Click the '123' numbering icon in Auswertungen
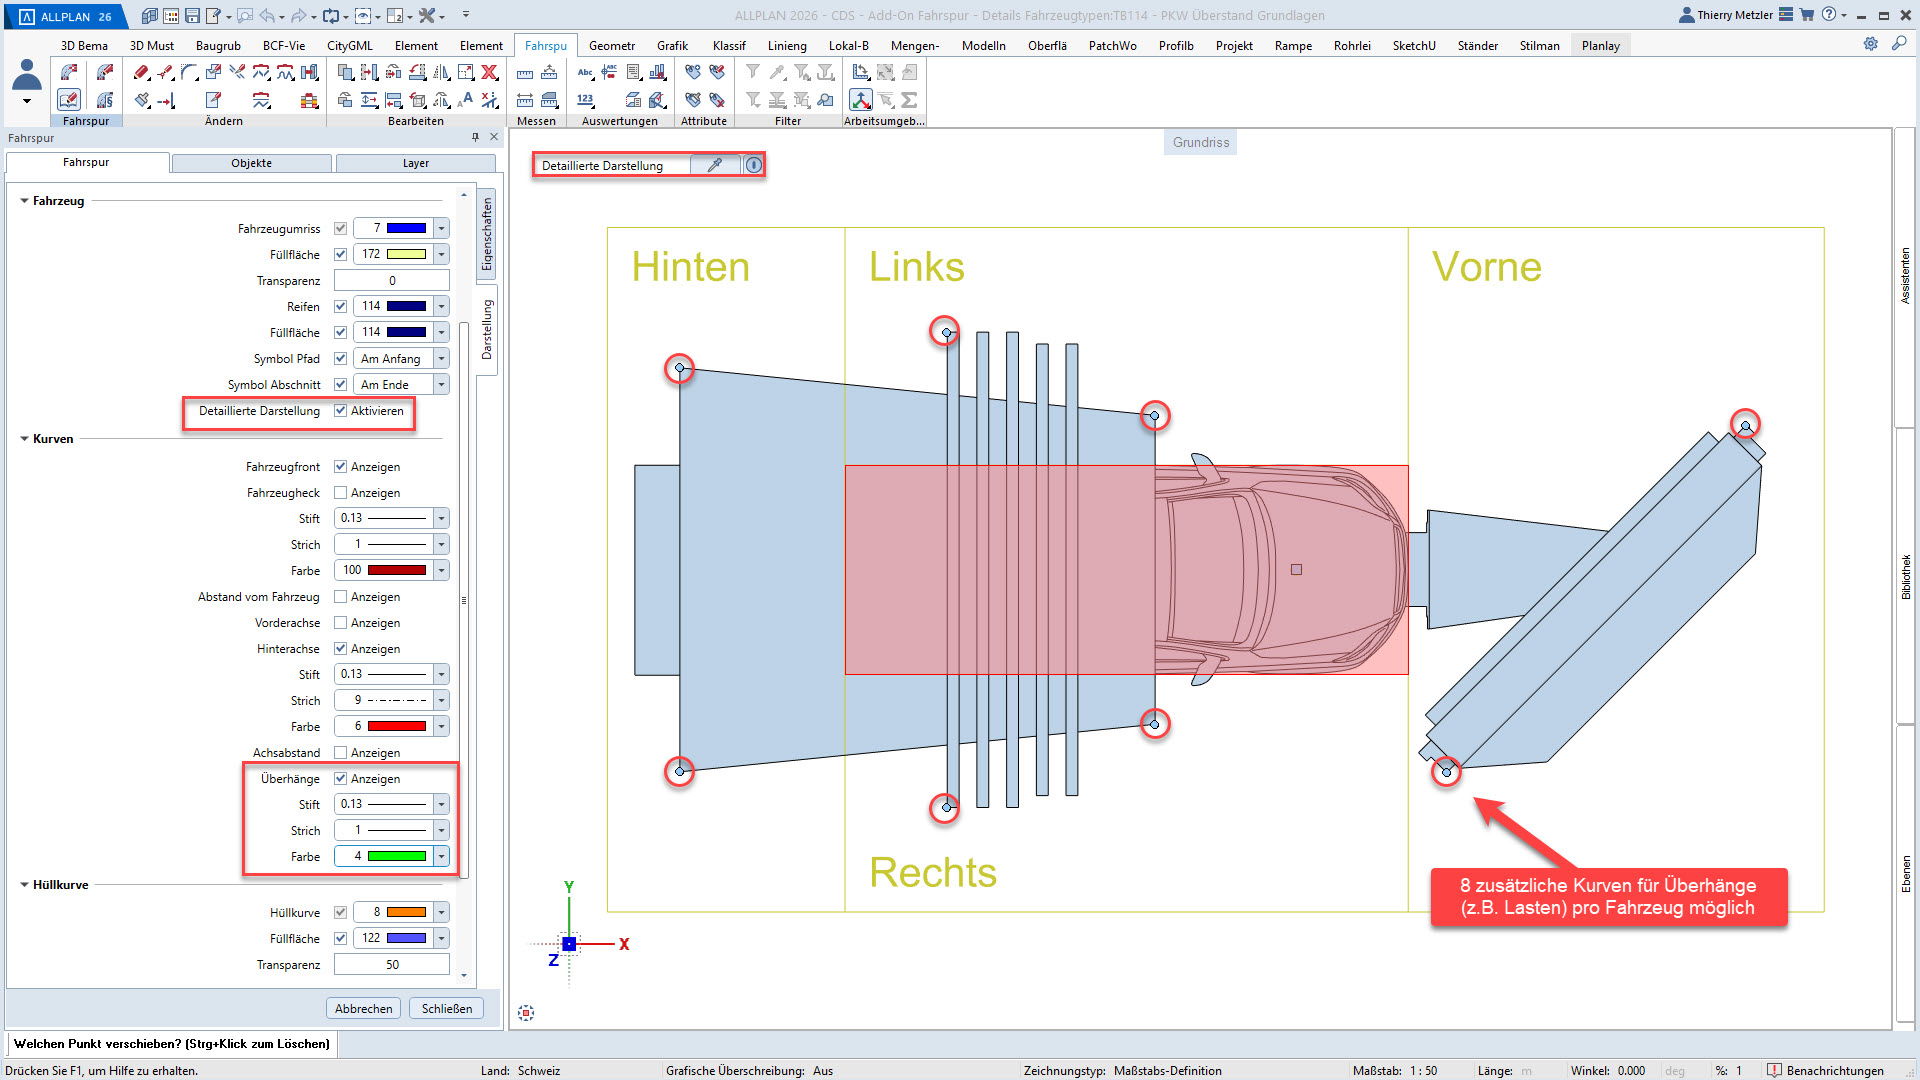The image size is (1920, 1080). pyautogui.click(x=585, y=99)
